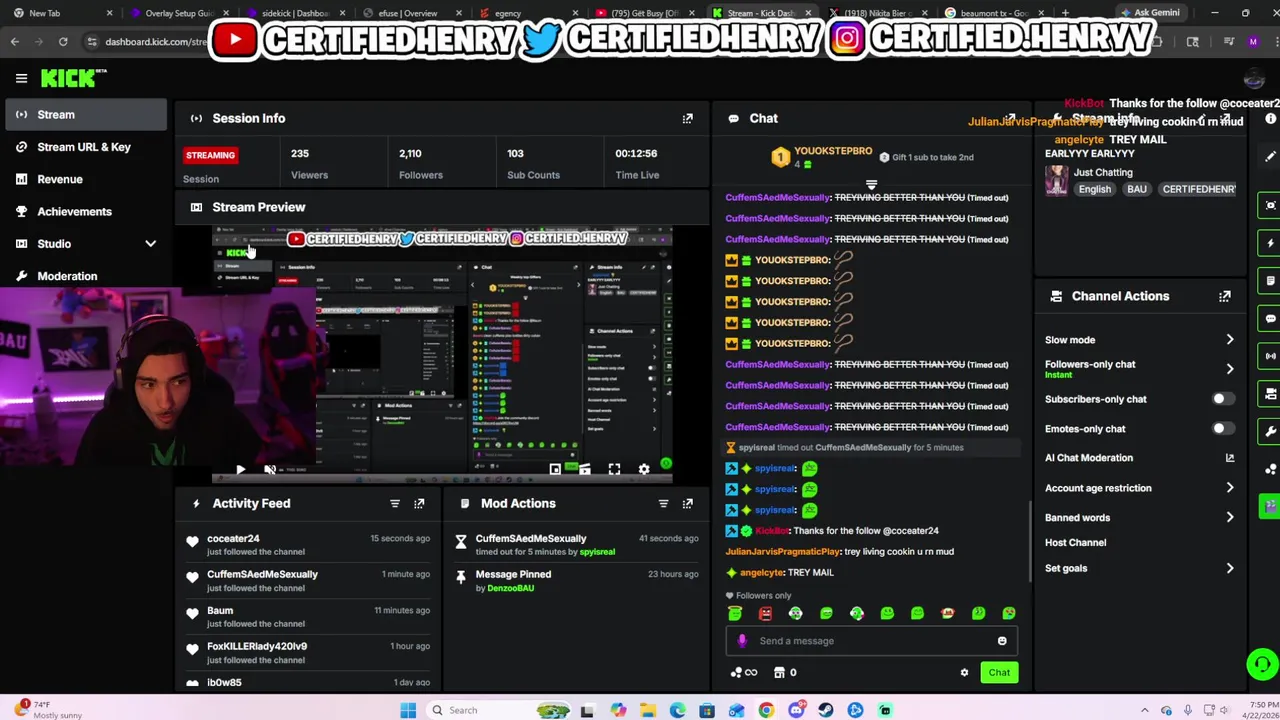Viewport: 1280px width, 720px height.
Task: Expand Followers-only chat options
Action: (1229, 369)
